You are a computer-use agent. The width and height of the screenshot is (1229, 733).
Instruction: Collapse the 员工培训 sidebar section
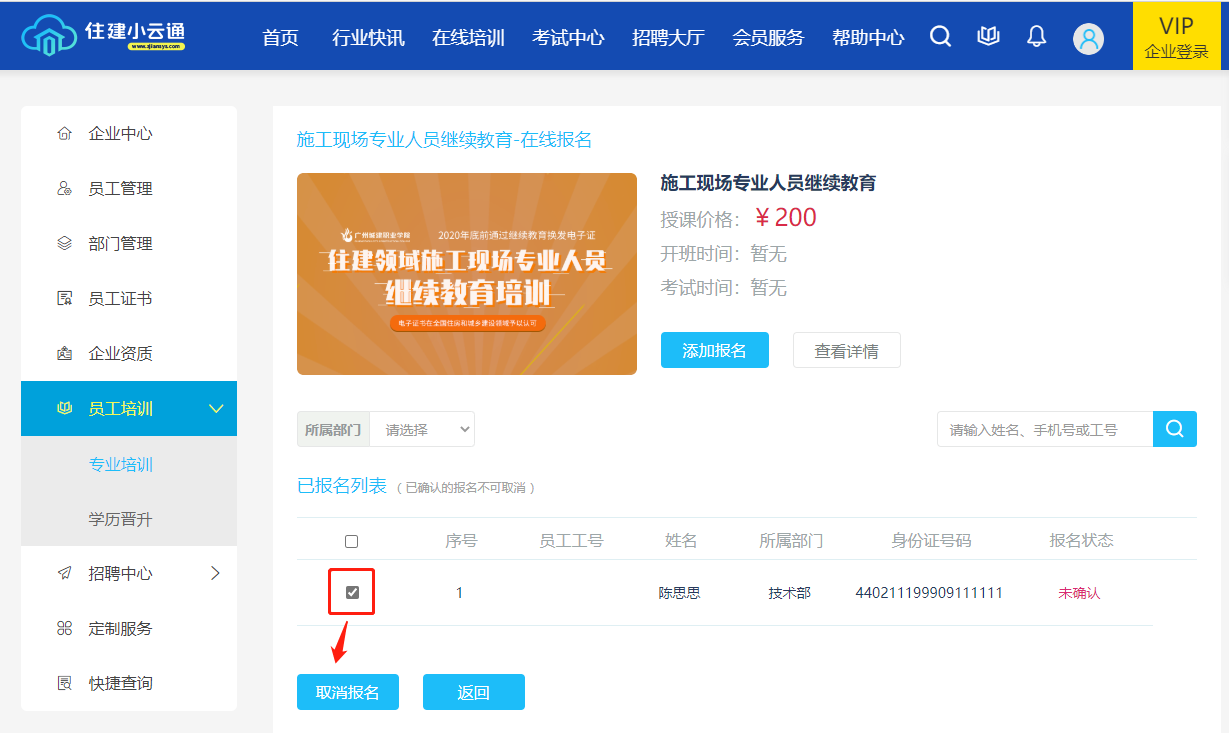pos(215,409)
